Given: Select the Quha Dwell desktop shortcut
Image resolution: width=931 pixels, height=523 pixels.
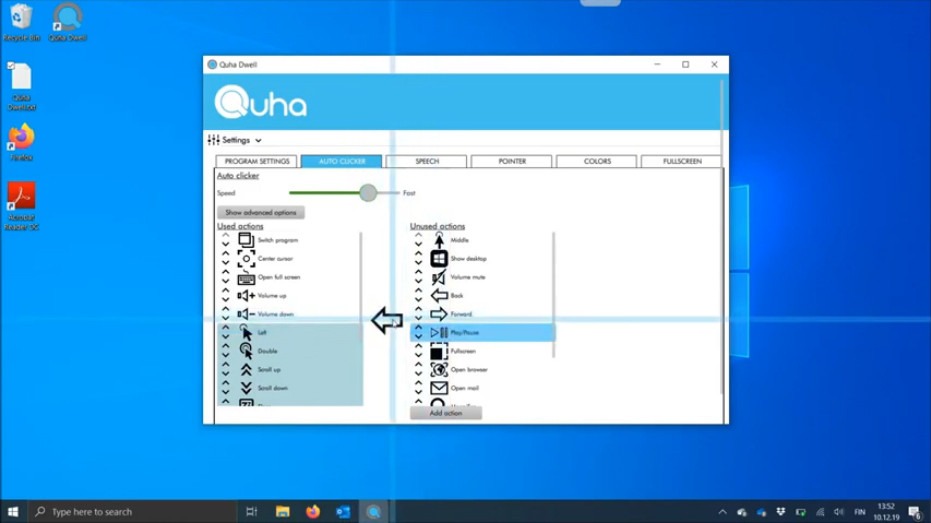Looking at the screenshot, I should pyautogui.click(x=67, y=22).
